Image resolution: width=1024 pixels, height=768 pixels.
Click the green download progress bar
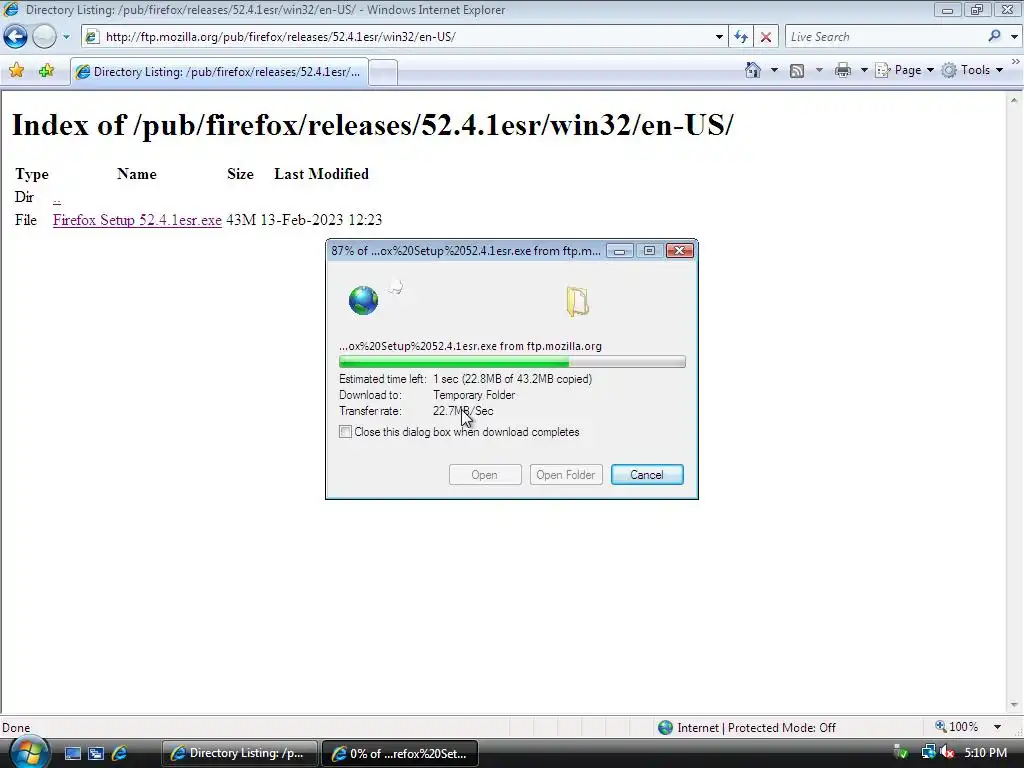pos(512,362)
